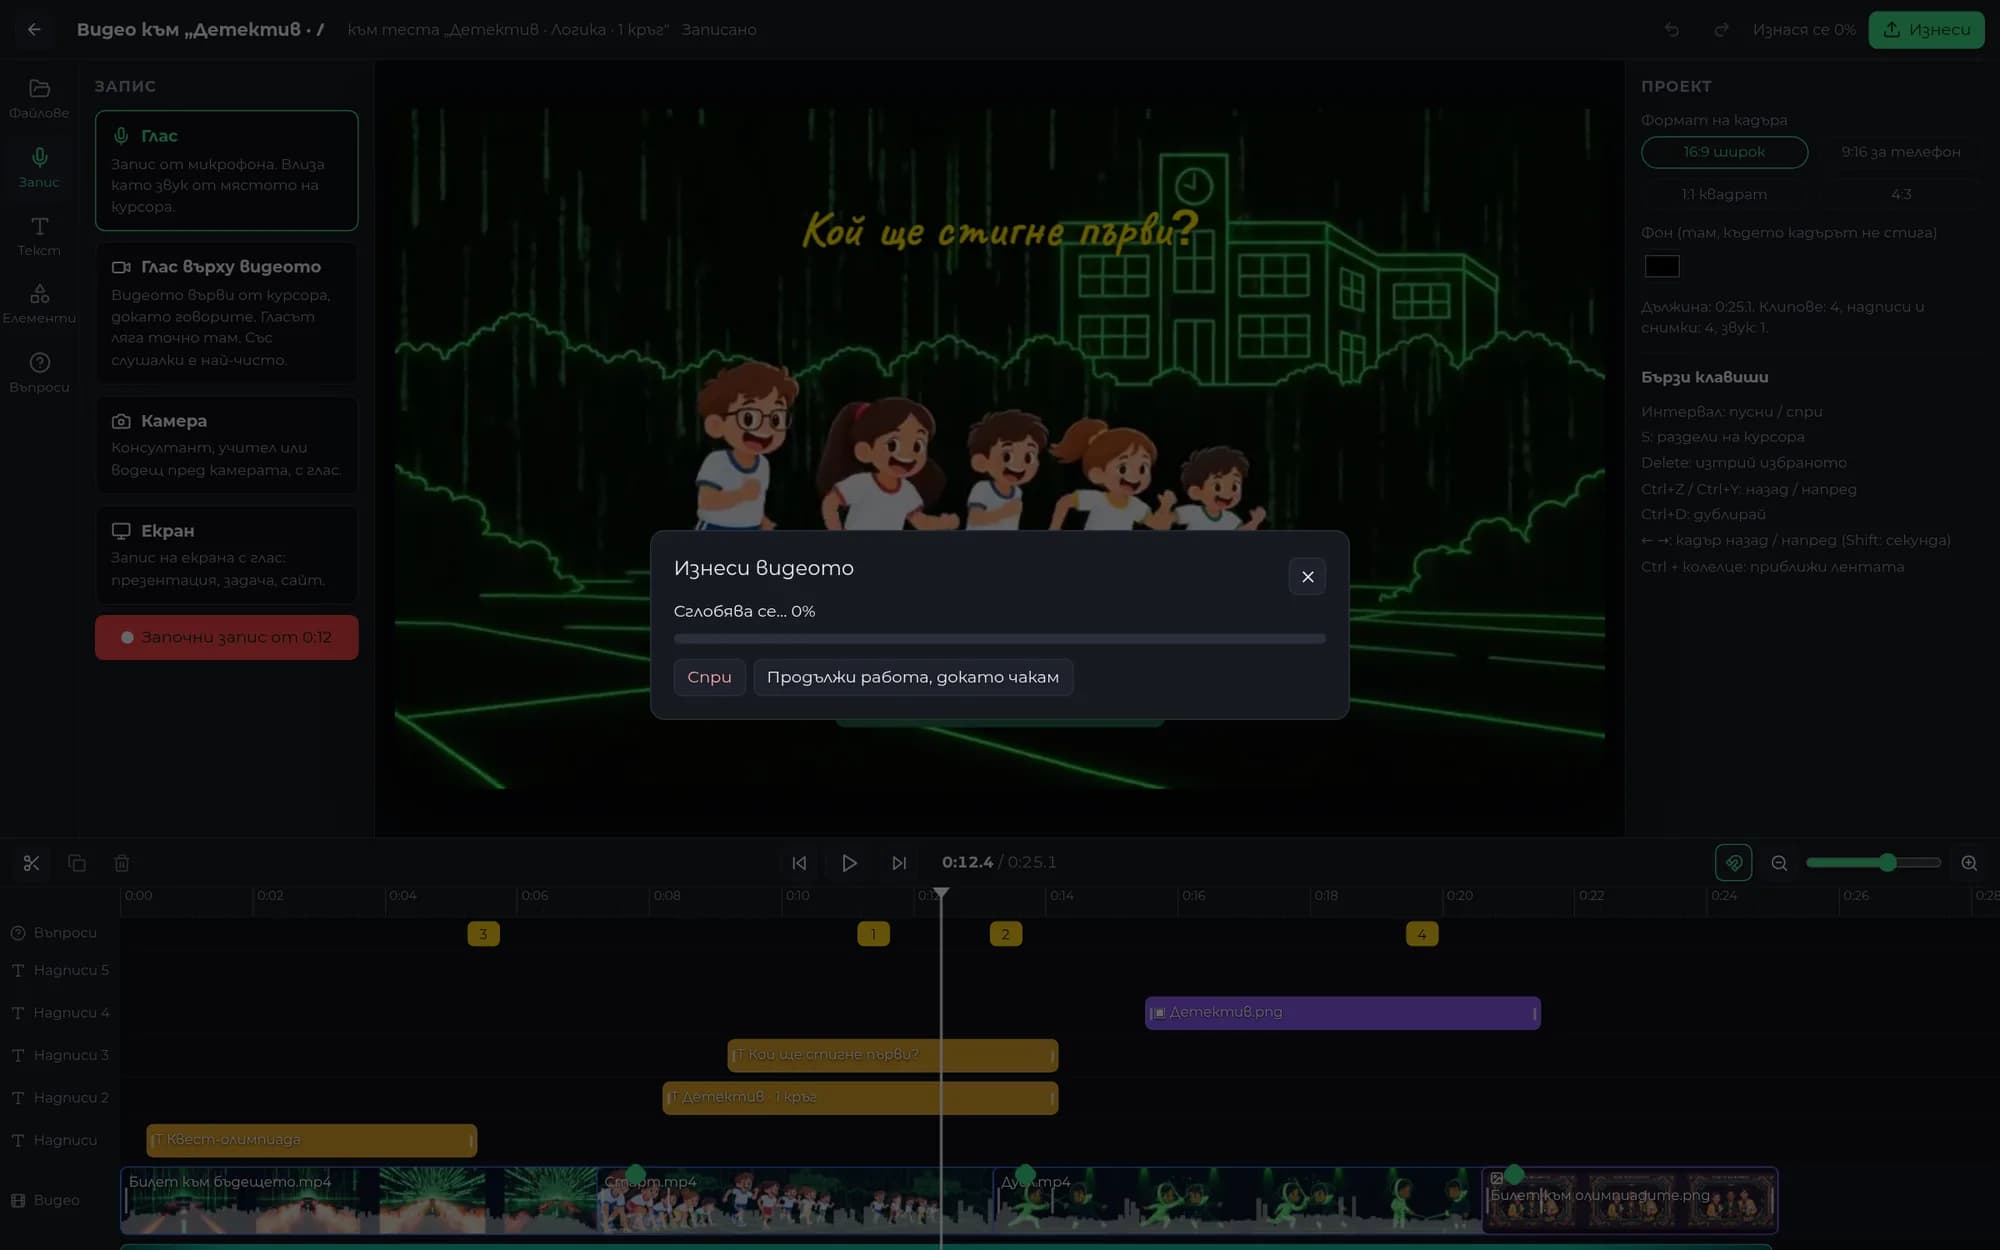Click the timeline zoom in magnifier
The image size is (2000, 1250).
tap(1969, 863)
